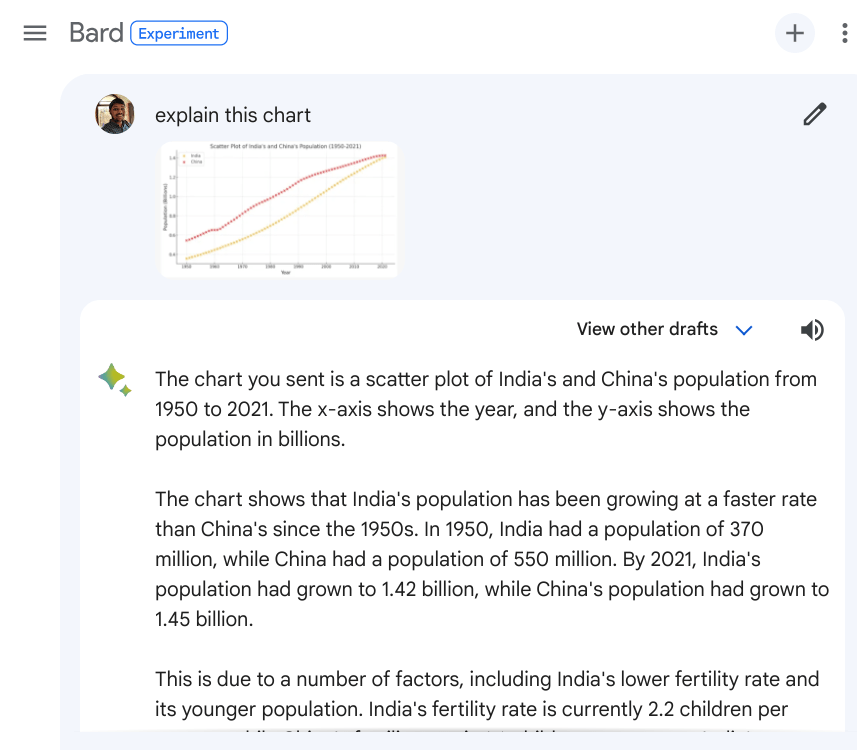Click the paragraph mentioning 370 million population
The height and width of the screenshot is (750, 857).
[492, 559]
